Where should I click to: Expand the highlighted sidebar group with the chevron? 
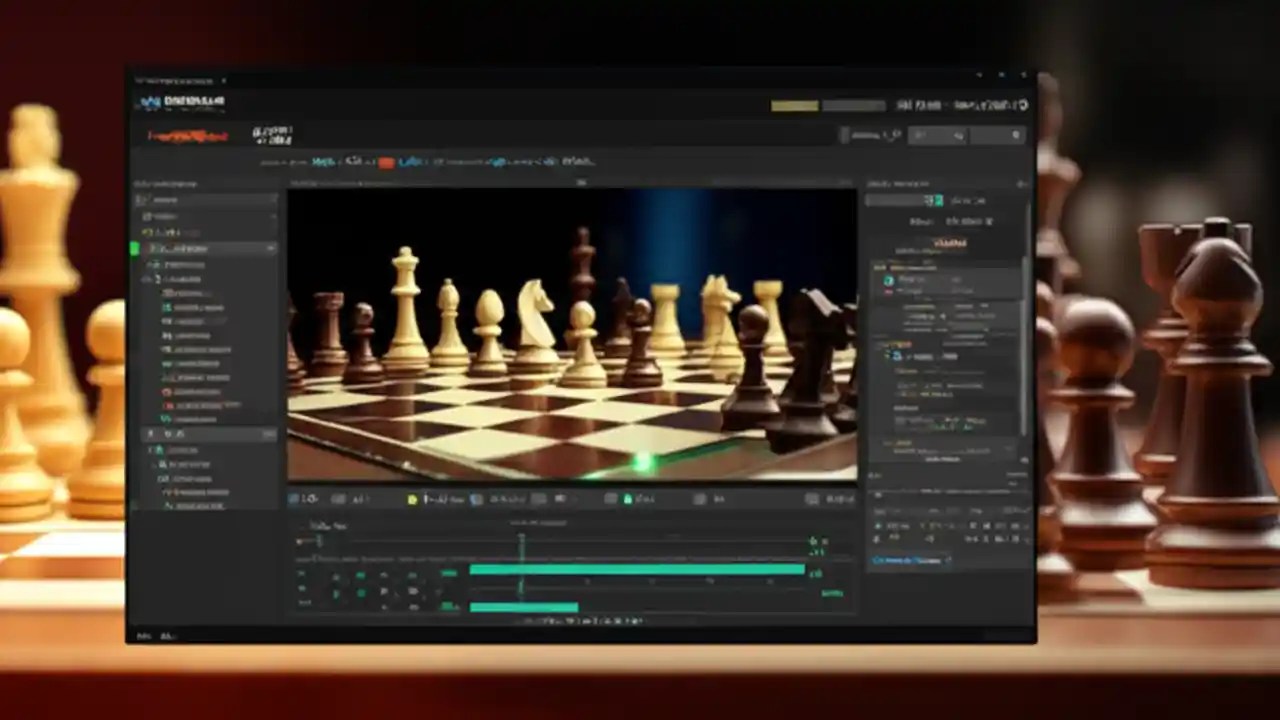pyautogui.click(x=272, y=248)
